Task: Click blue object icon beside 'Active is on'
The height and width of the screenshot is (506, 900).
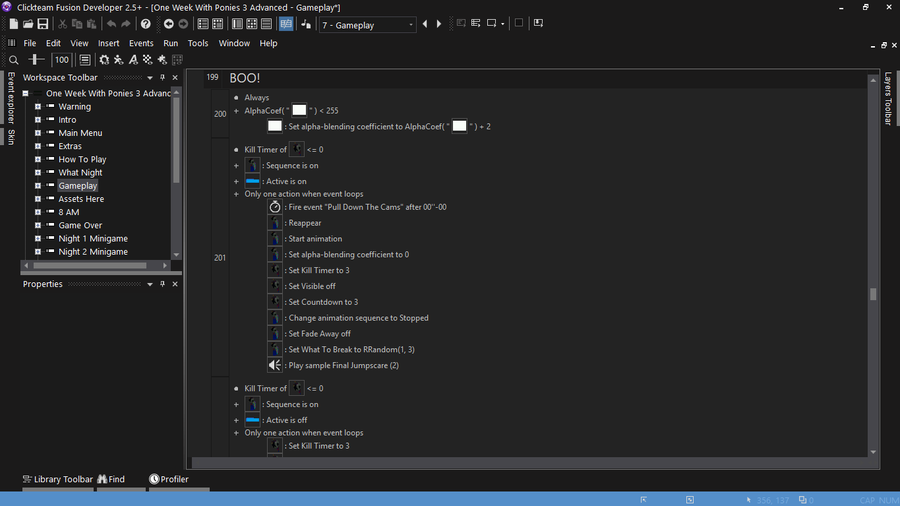Action: [x=253, y=181]
